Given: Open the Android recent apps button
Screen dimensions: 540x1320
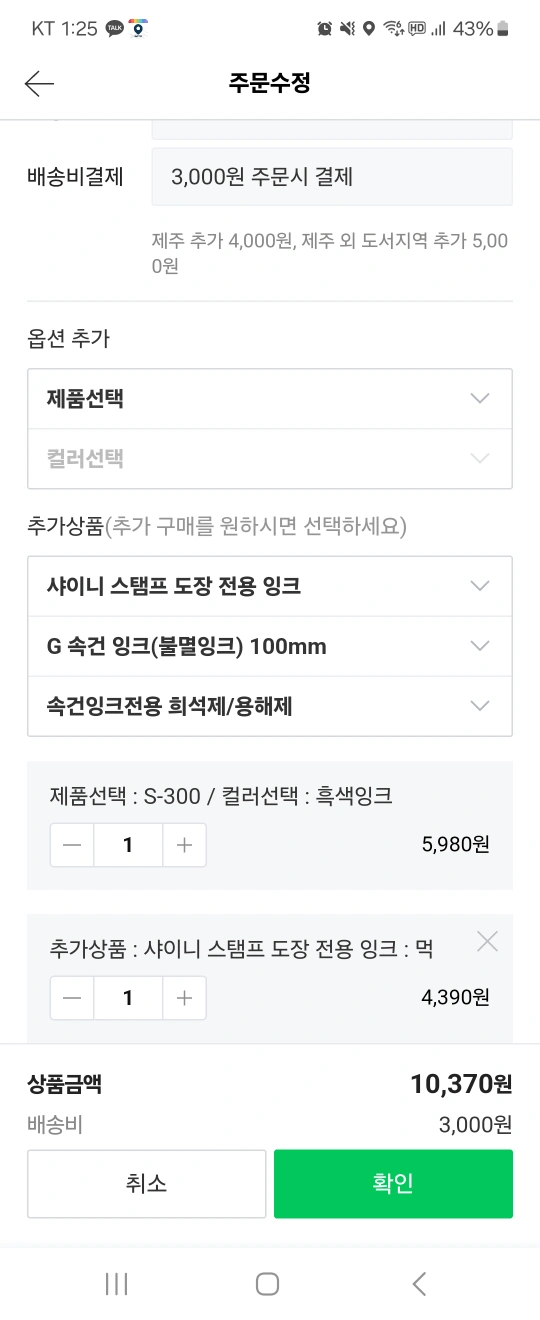Looking at the screenshot, I should coord(117,1284).
